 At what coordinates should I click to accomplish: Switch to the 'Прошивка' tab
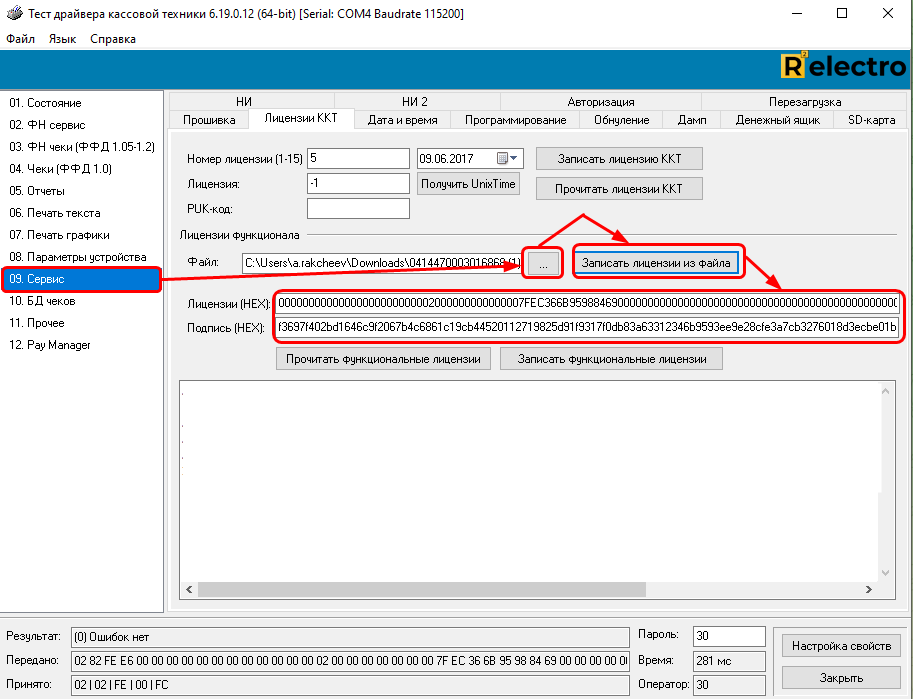210,120
